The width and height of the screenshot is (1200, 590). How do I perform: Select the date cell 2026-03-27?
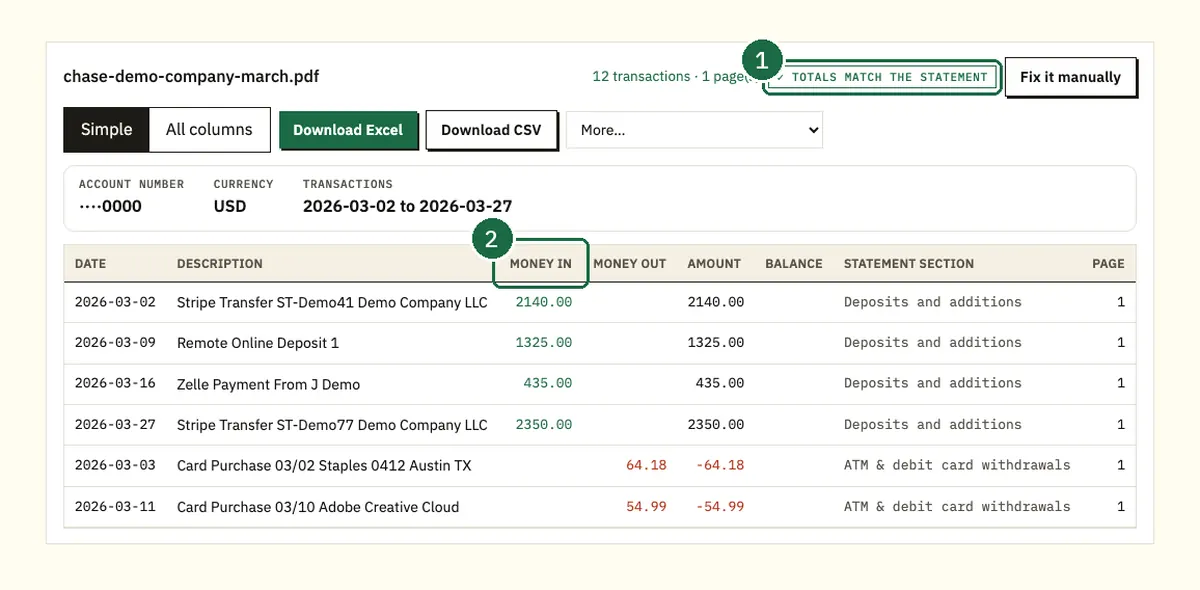[x=115, y=425]
